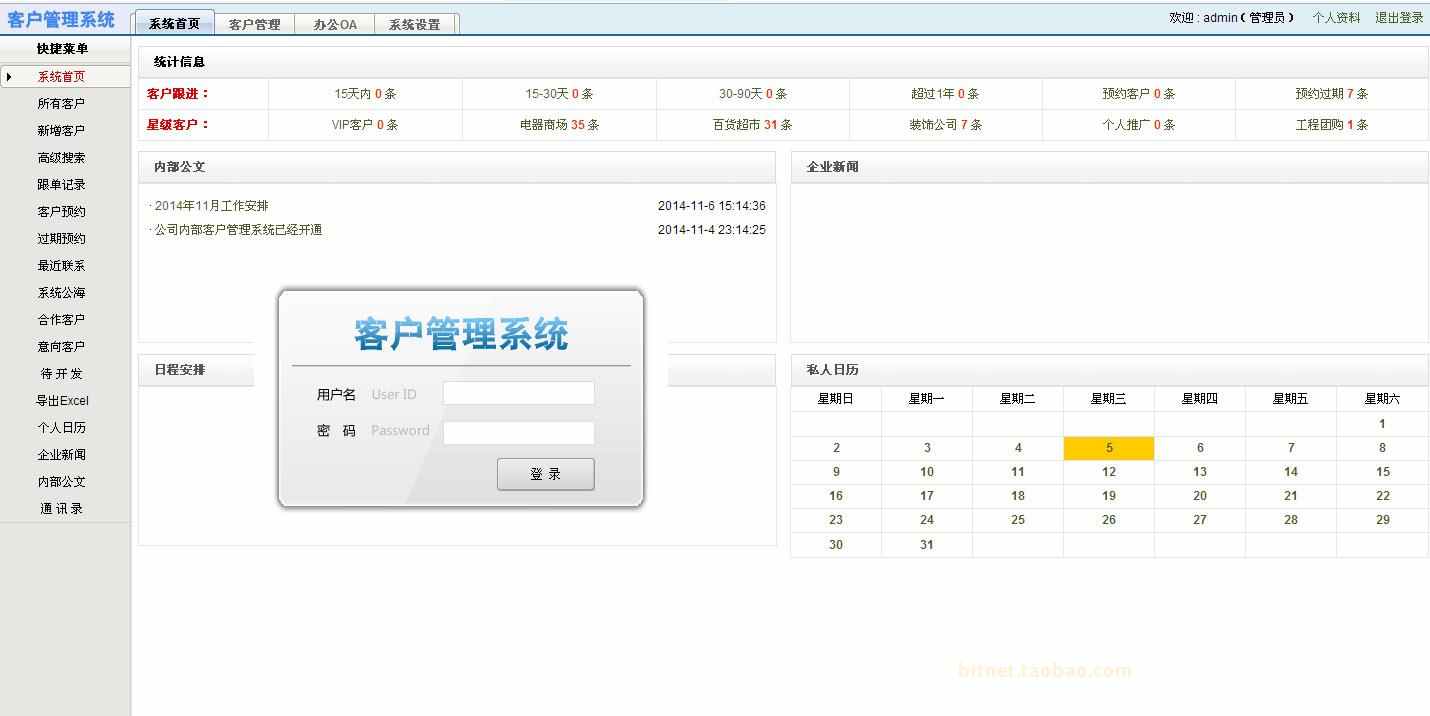Click the arrow marker beside 系统首页
The image size is (1430, 716).
click(9, 77)
